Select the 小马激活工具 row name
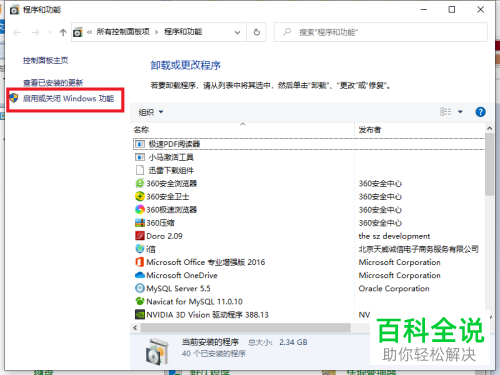Viewport: 500px width, 375px height. [x=171, y=157]
